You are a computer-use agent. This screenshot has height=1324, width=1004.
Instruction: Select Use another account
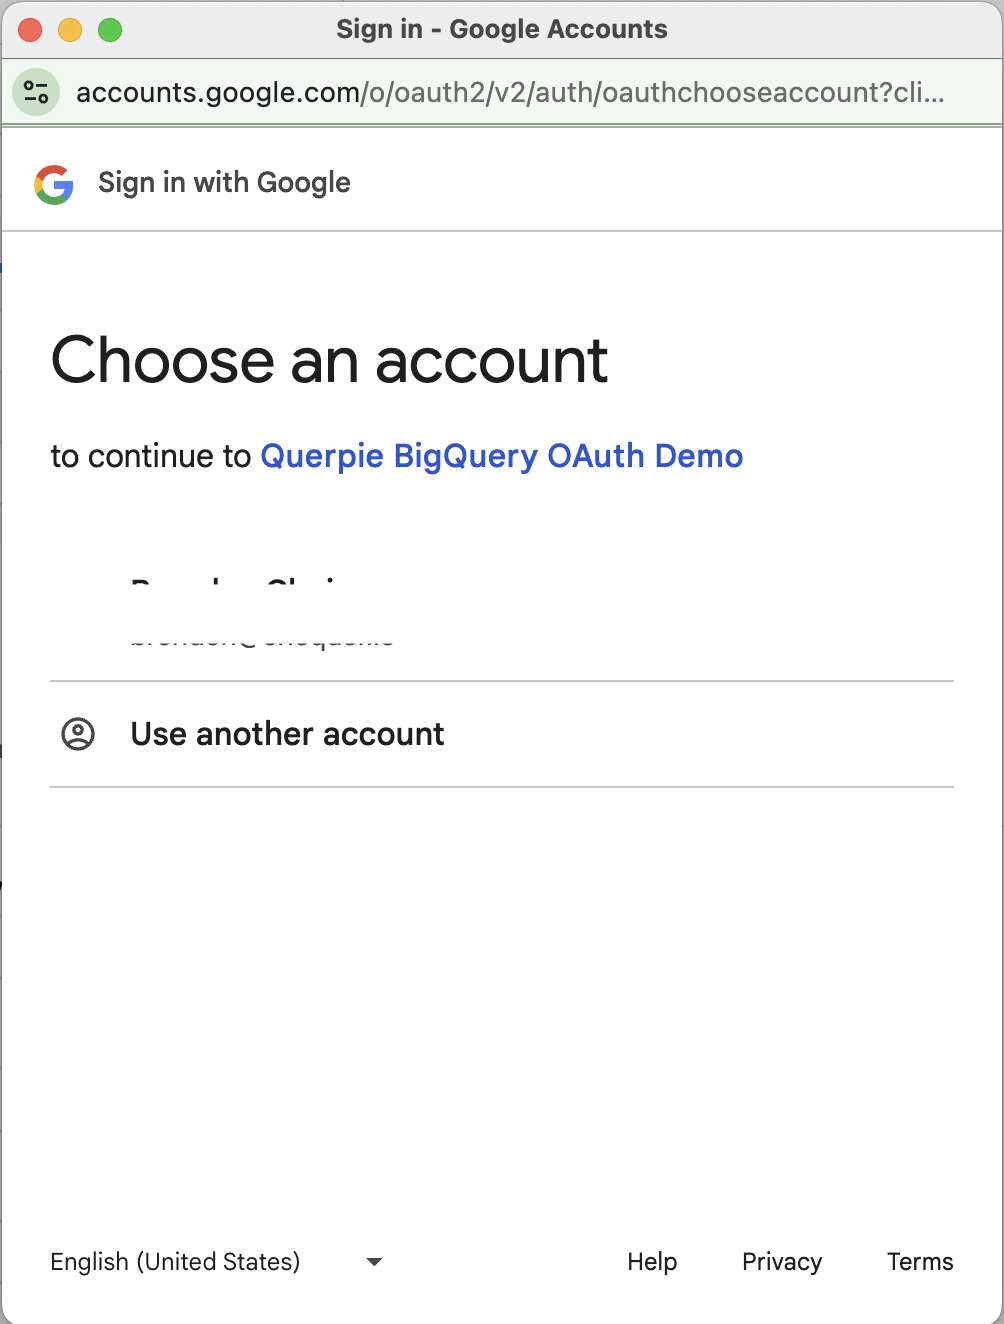coord(287,734)
